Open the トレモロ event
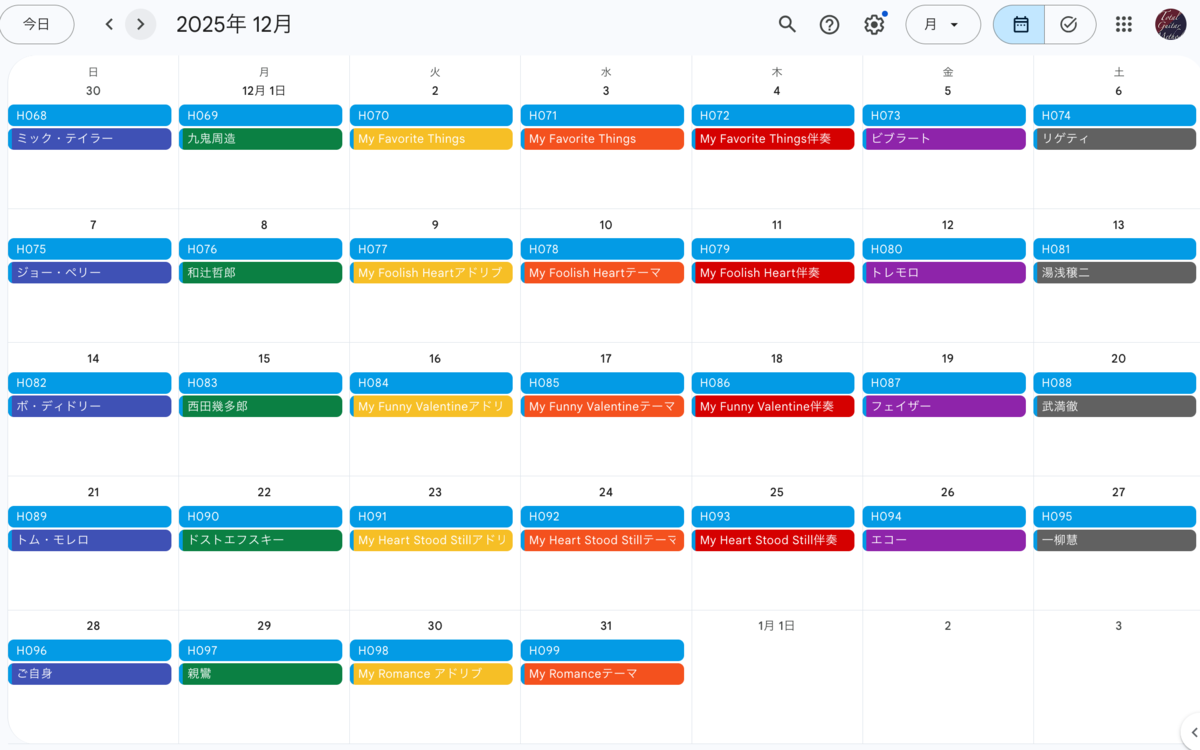The width and height of the screenshot is (1200, 750). pos(944,273)
